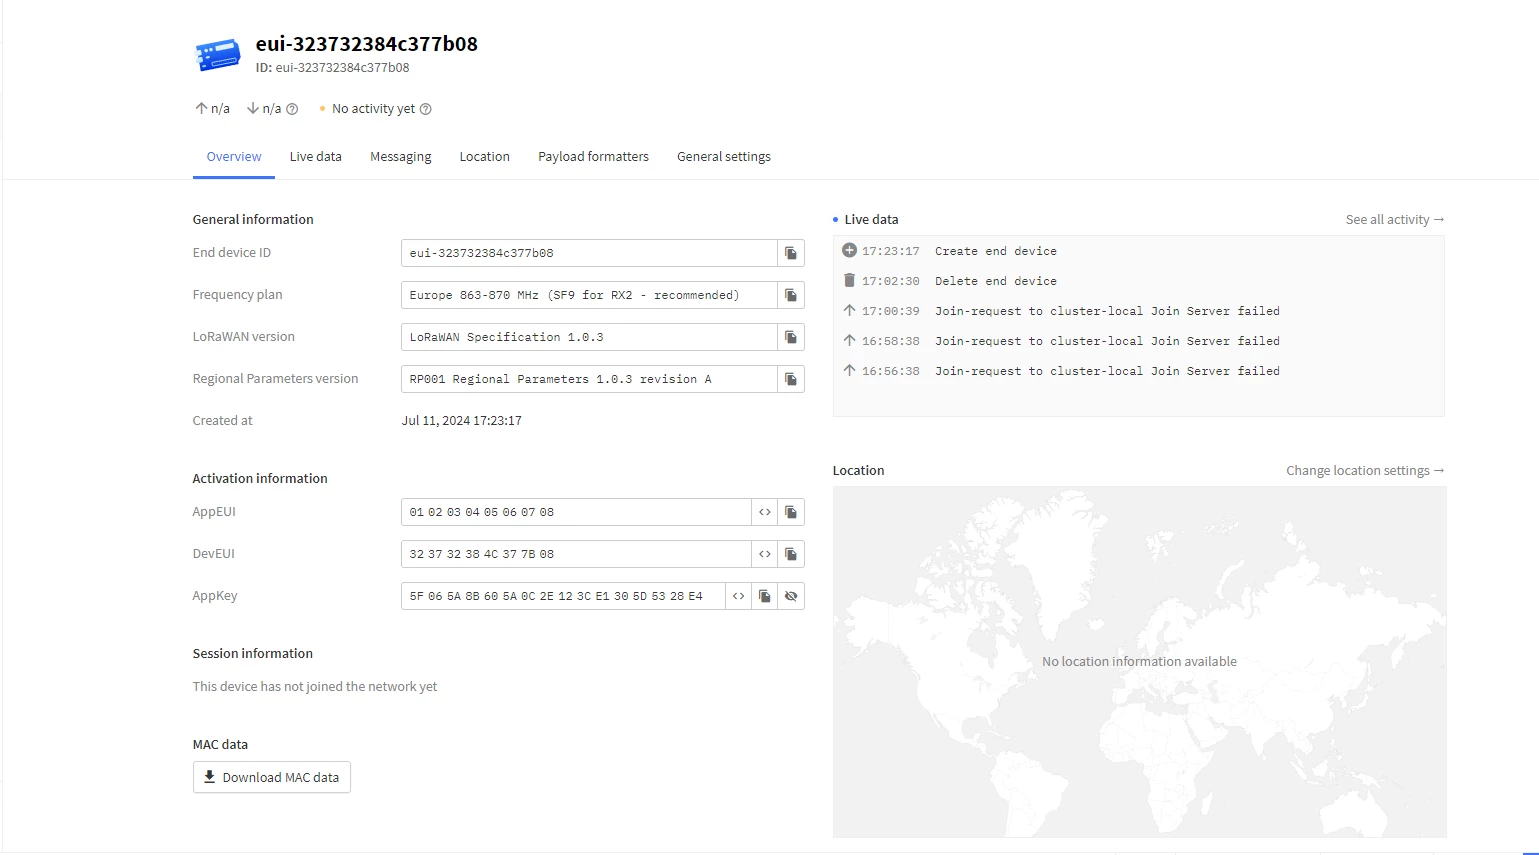Click the LoRaWAN version field

pyautogui.click(x=589, y=337)
